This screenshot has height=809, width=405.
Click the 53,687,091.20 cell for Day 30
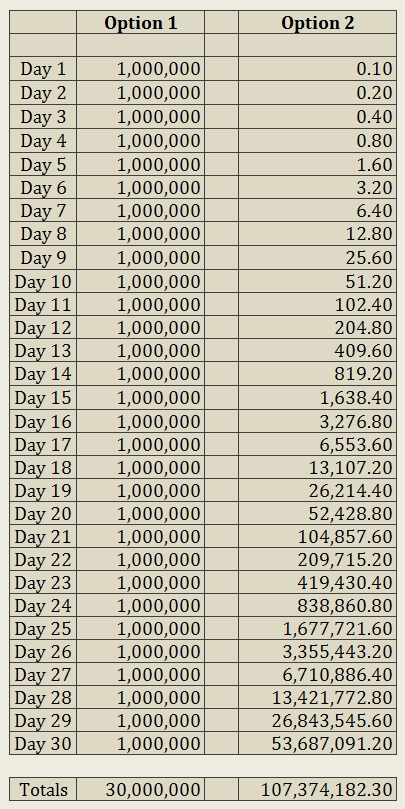pyautogui.click(x=317, y=743)
